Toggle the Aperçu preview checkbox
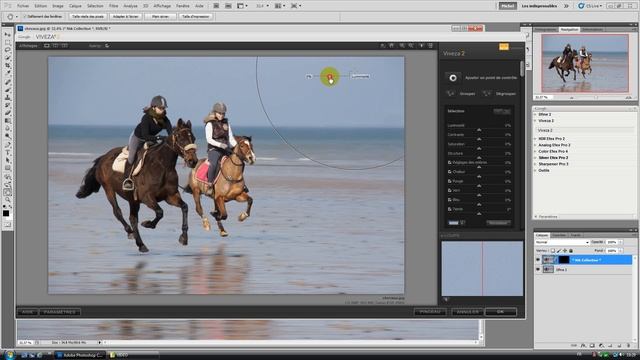640x360 pixels. 107,46
